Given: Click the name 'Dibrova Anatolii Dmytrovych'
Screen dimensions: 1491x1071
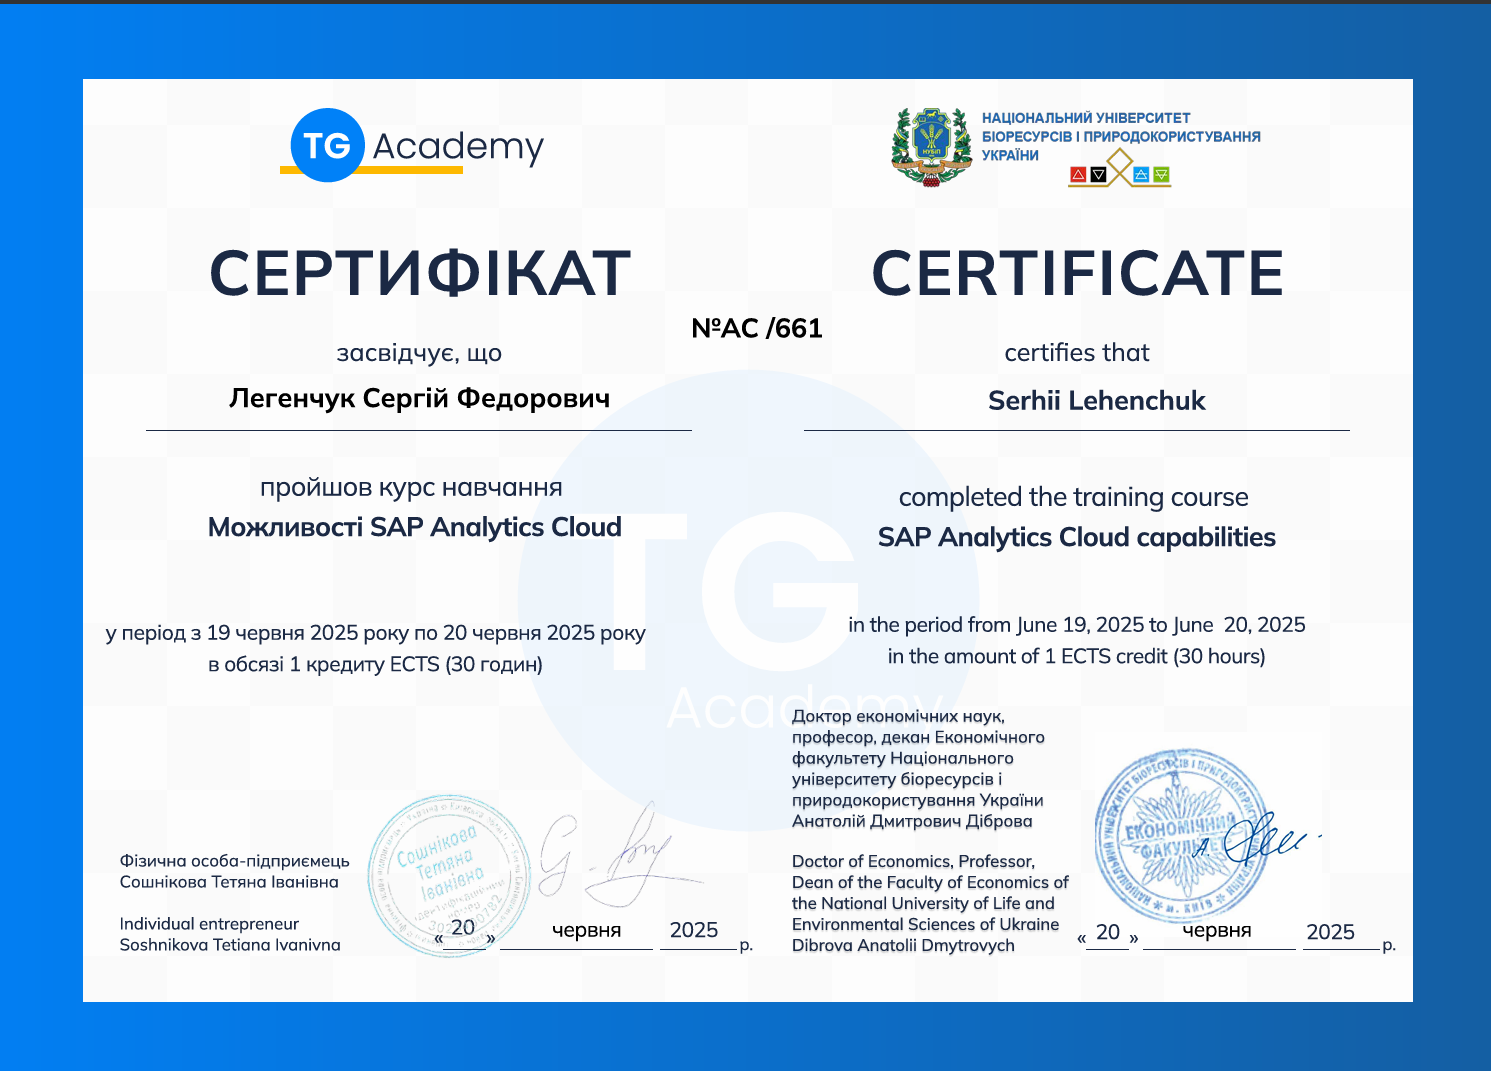Looking at the screenshot, I should point(903,945).
